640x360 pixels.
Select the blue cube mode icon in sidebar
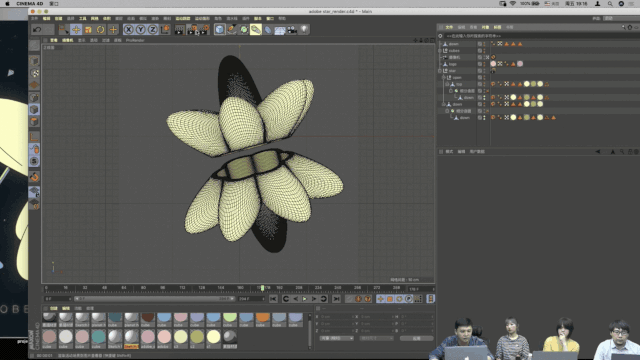(x=35, y=109)
